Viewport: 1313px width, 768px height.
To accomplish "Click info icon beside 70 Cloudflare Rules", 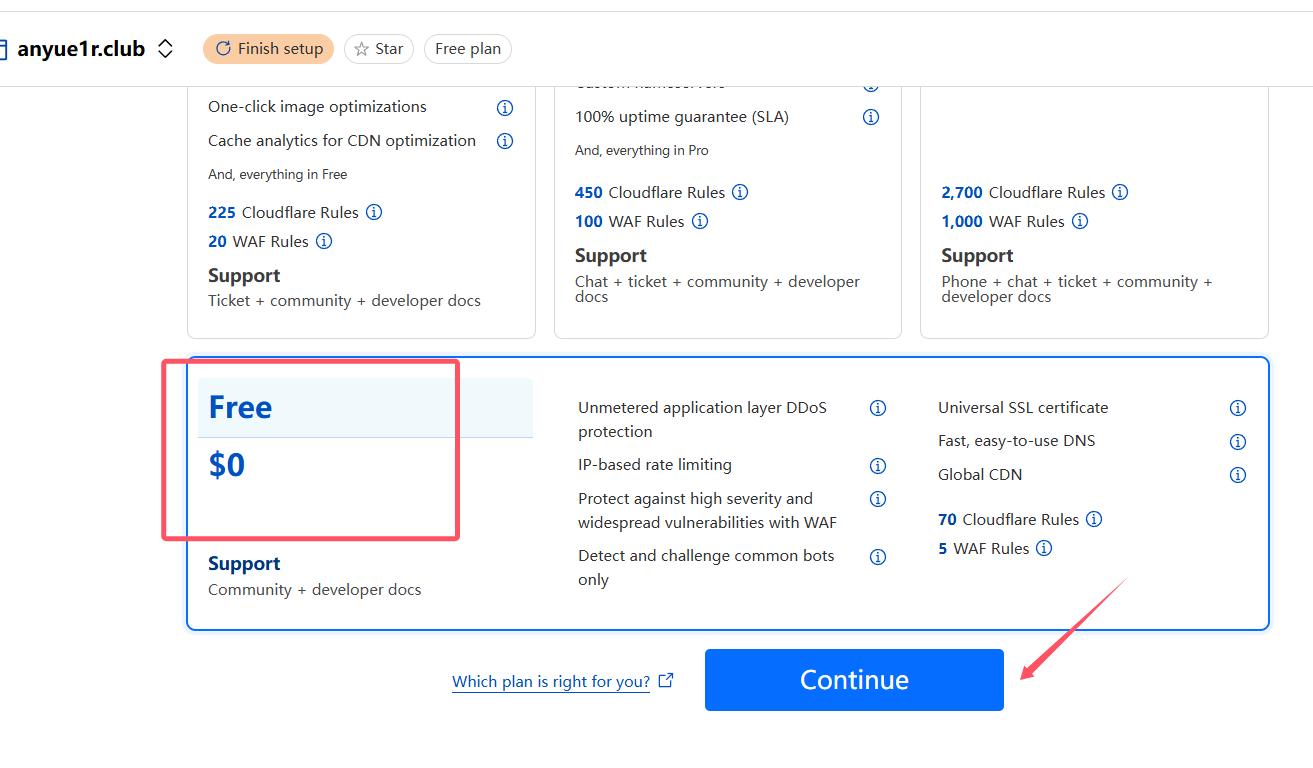I will (1094, 519).
